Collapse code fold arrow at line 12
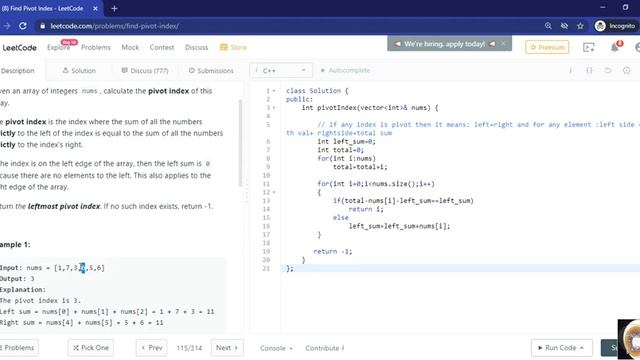The width and height of the screenshot is (640, 360). click(x=274, y=192)
